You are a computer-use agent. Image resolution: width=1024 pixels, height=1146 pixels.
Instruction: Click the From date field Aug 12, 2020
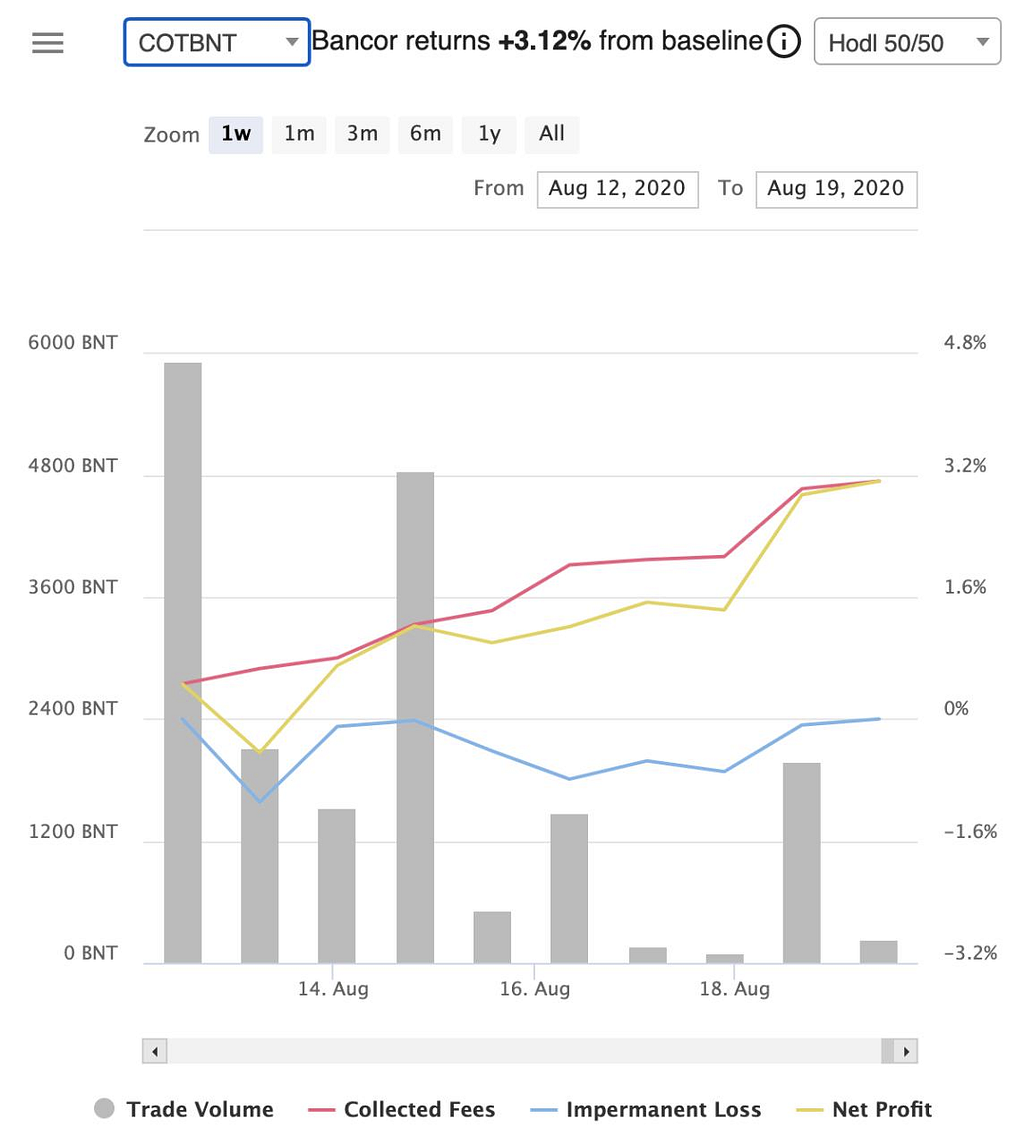tap(618, 189)
